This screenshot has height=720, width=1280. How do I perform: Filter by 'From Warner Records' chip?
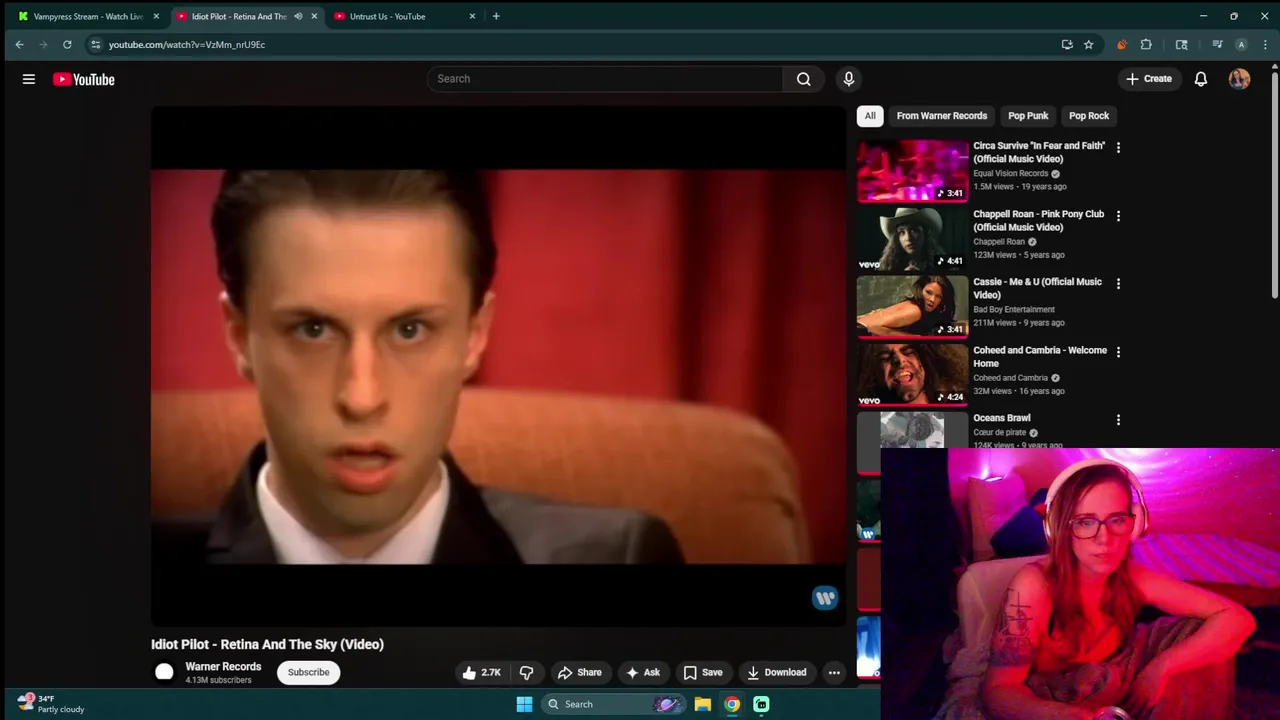pyautogui.click(x=942, y=116)
